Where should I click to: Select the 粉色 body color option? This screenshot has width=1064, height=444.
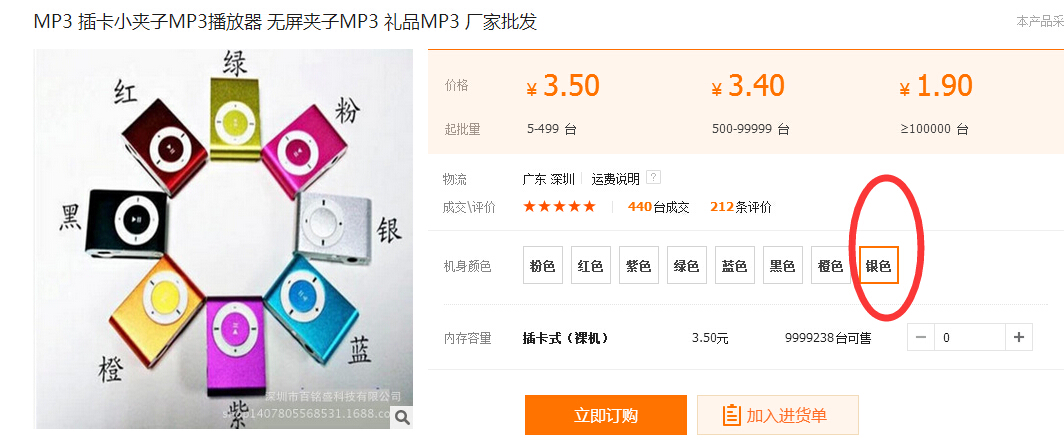(x=543, y=265)
